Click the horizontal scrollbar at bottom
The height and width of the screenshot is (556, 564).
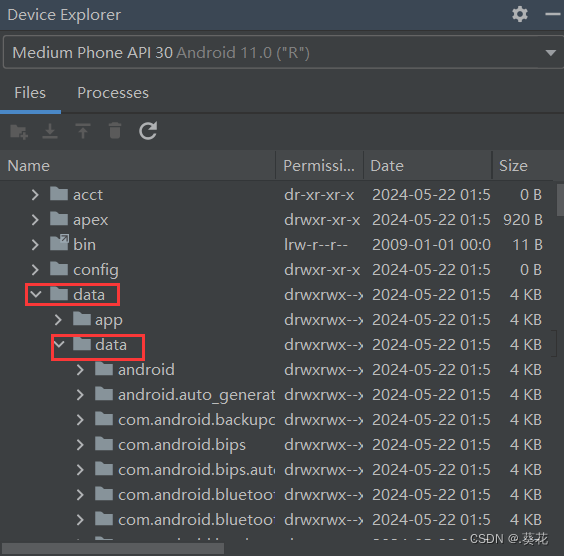(x=113, y=549)
